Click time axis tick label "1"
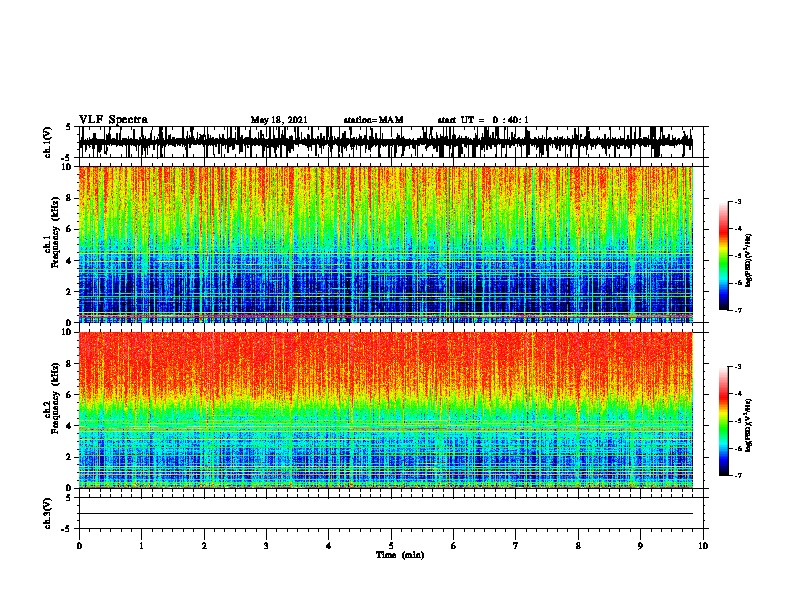The image size is (792, 612). [x=141, y=546]
